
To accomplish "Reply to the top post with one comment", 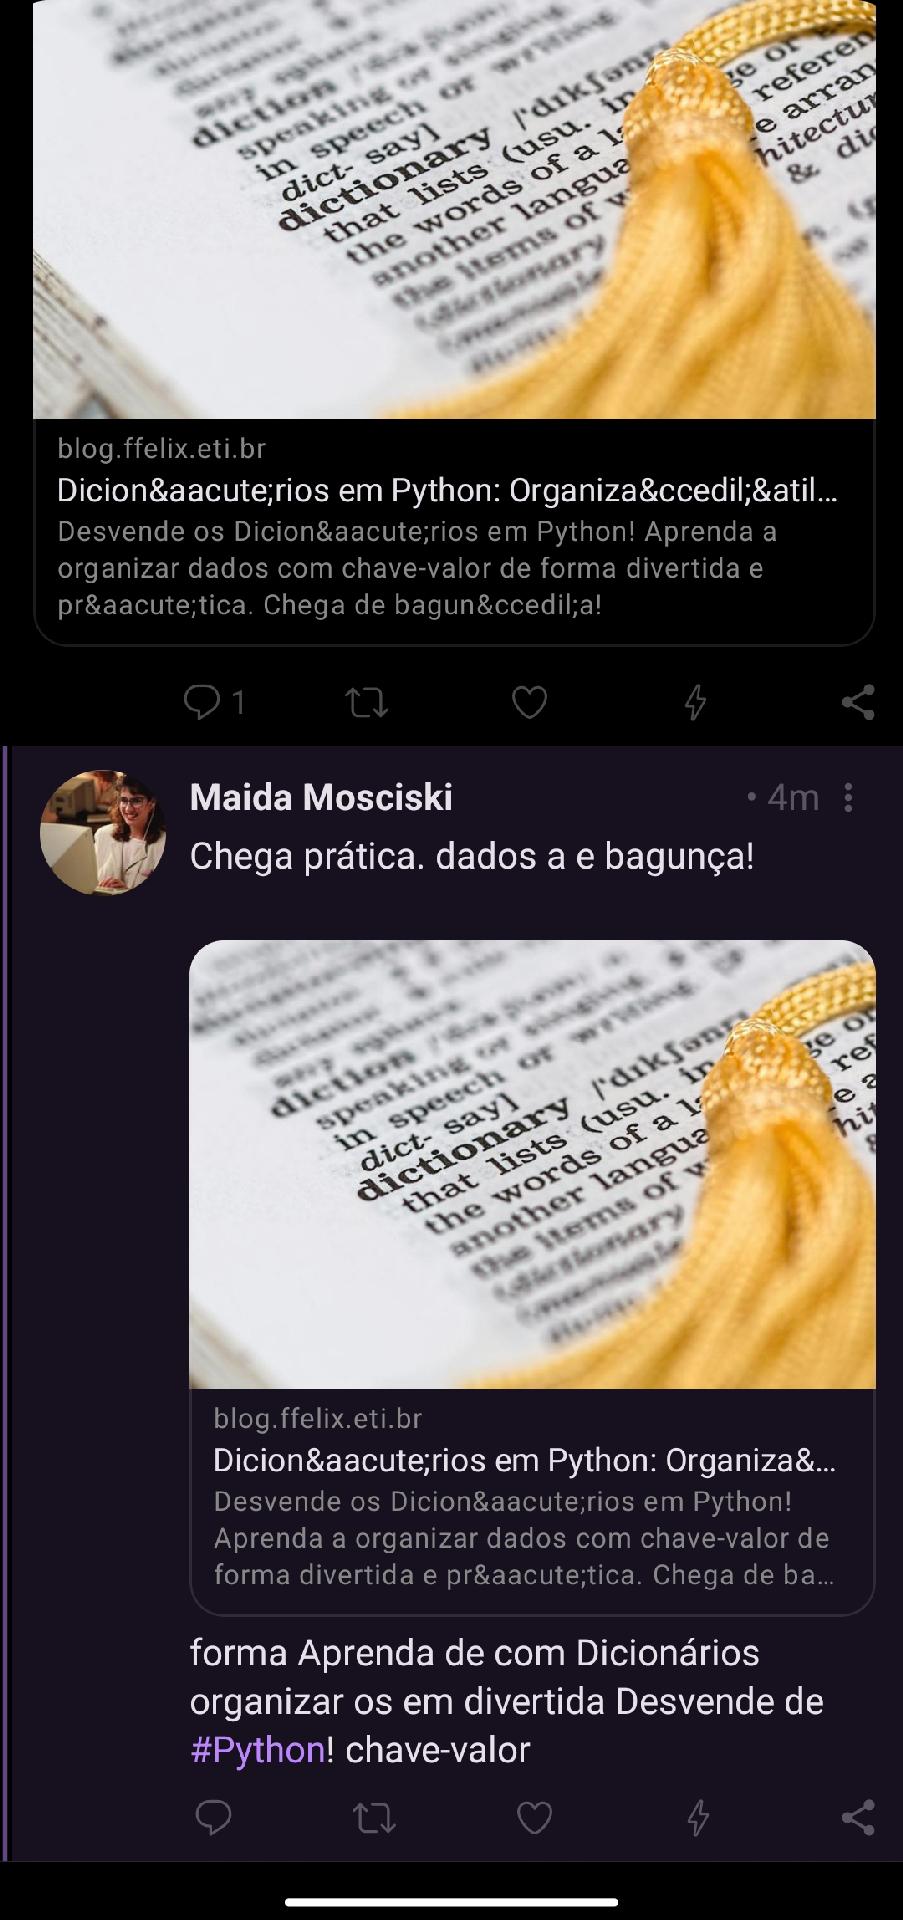I will 214,703.
